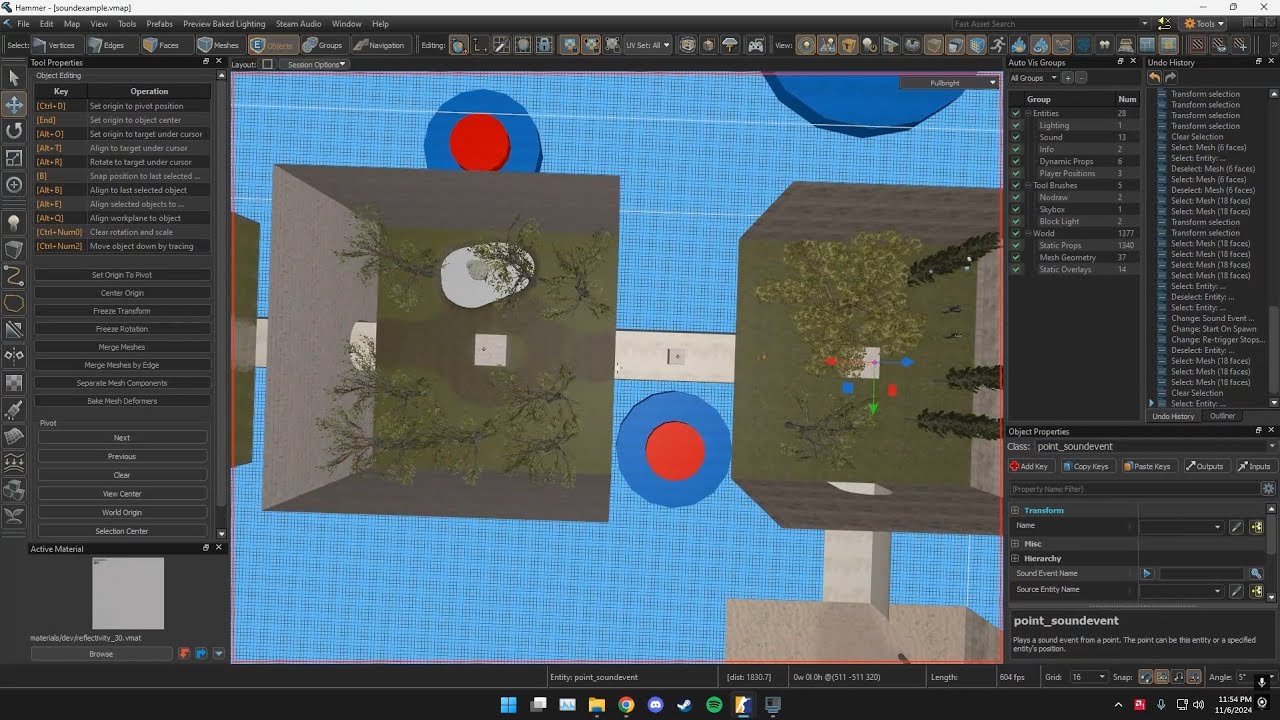Click the Browse material button
The image size is (1280, 720).
[x=101, y=654]
